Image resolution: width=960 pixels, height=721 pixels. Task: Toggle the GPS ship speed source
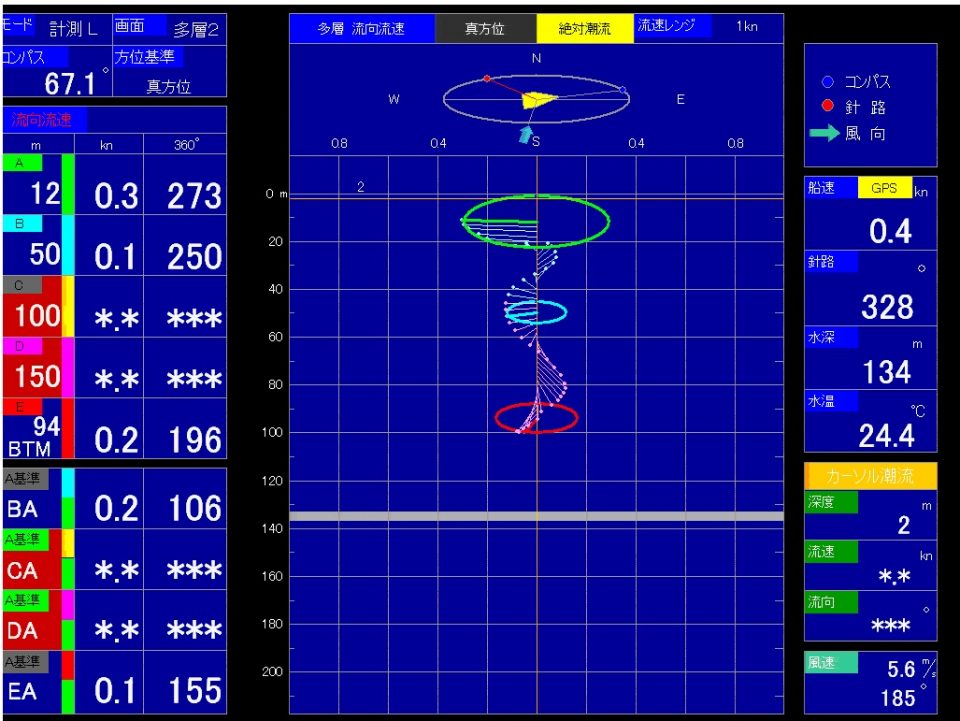point(885,188)
